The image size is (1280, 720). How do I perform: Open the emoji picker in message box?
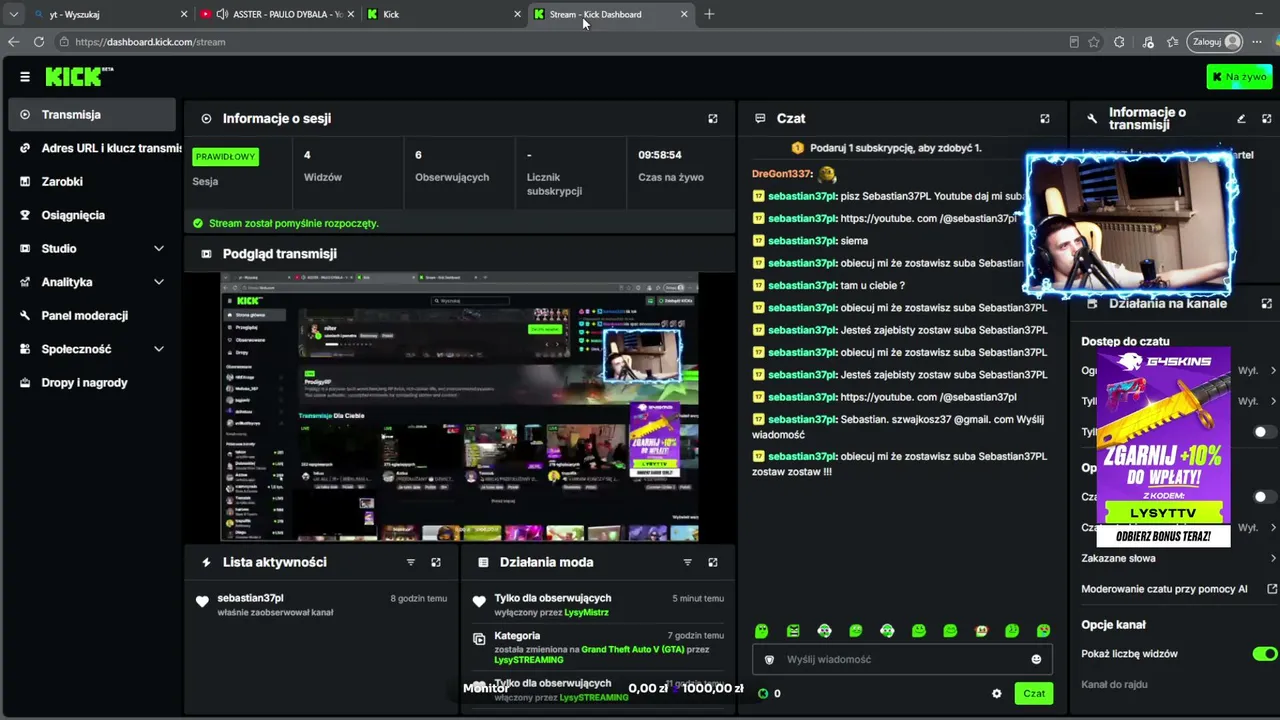click(1036, 659)
